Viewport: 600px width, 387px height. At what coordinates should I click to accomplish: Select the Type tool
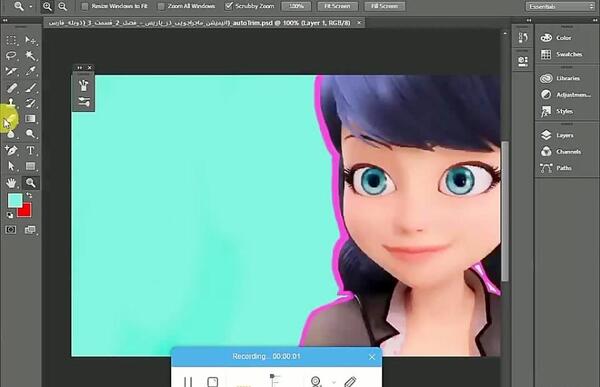pyautogui.click(x=30, y=150)
